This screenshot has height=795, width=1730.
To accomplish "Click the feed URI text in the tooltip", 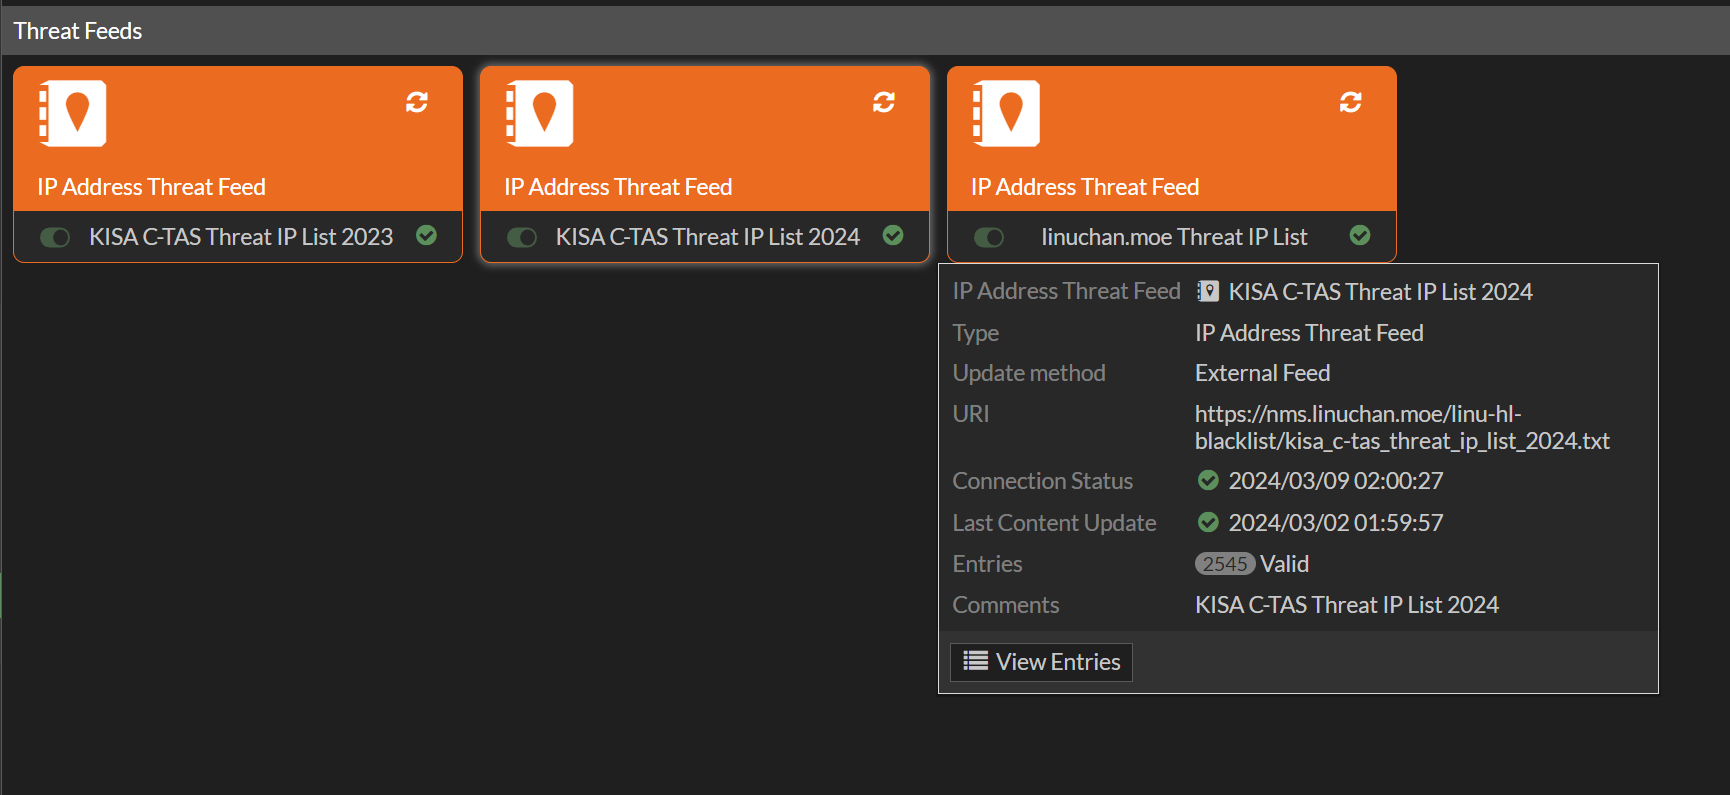I will (1402, 427).
